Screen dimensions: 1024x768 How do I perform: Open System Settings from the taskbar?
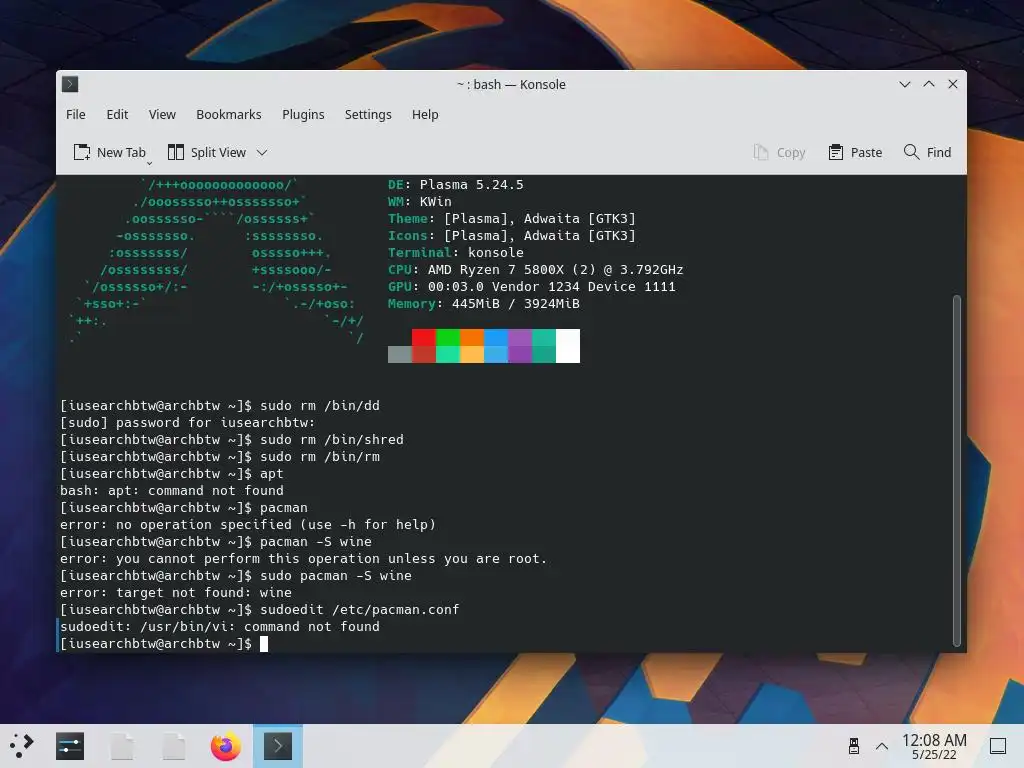[70, 746]
